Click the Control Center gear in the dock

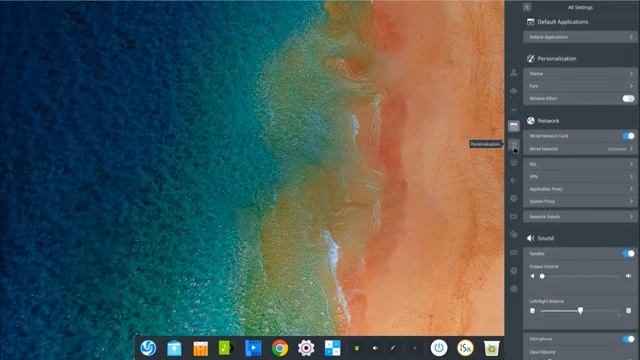[306, 348]
